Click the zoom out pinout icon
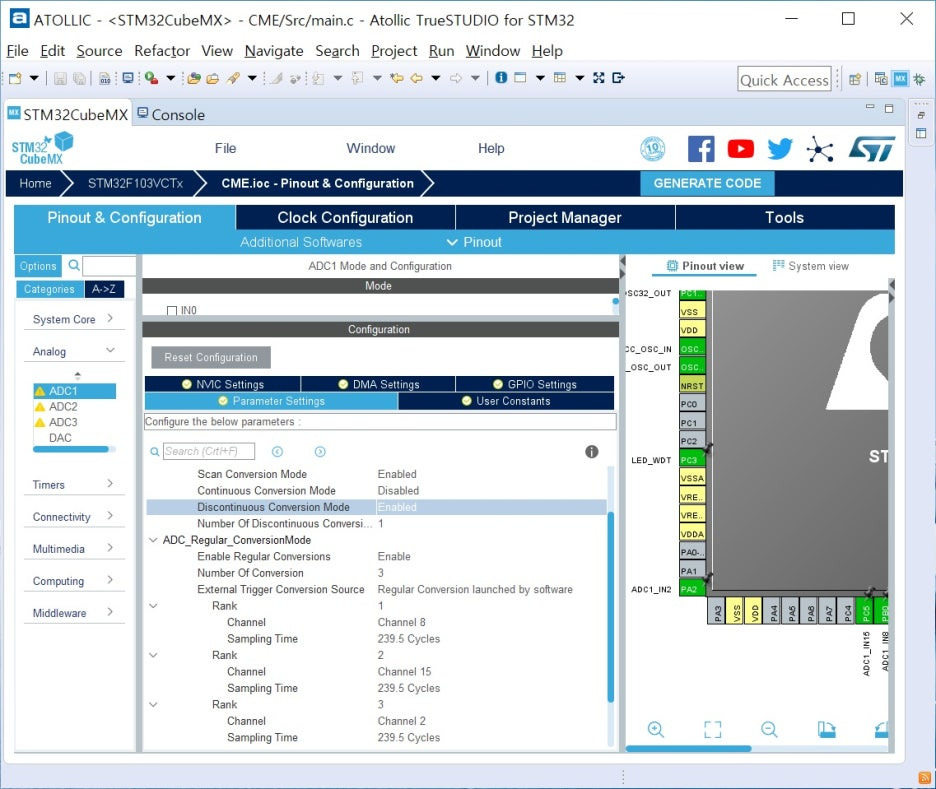This screenshot has height=789, width=936. [769, 729]
